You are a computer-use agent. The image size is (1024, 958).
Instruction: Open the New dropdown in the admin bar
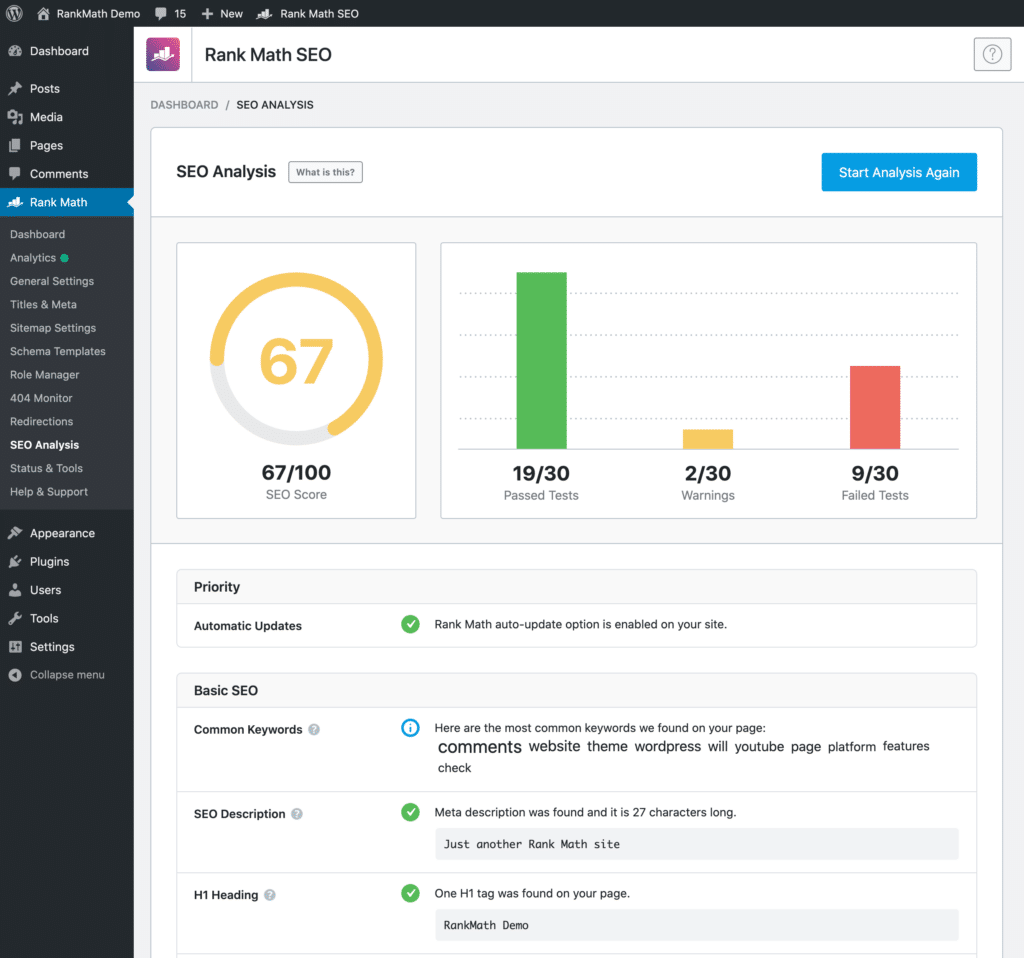coord(221,13)
